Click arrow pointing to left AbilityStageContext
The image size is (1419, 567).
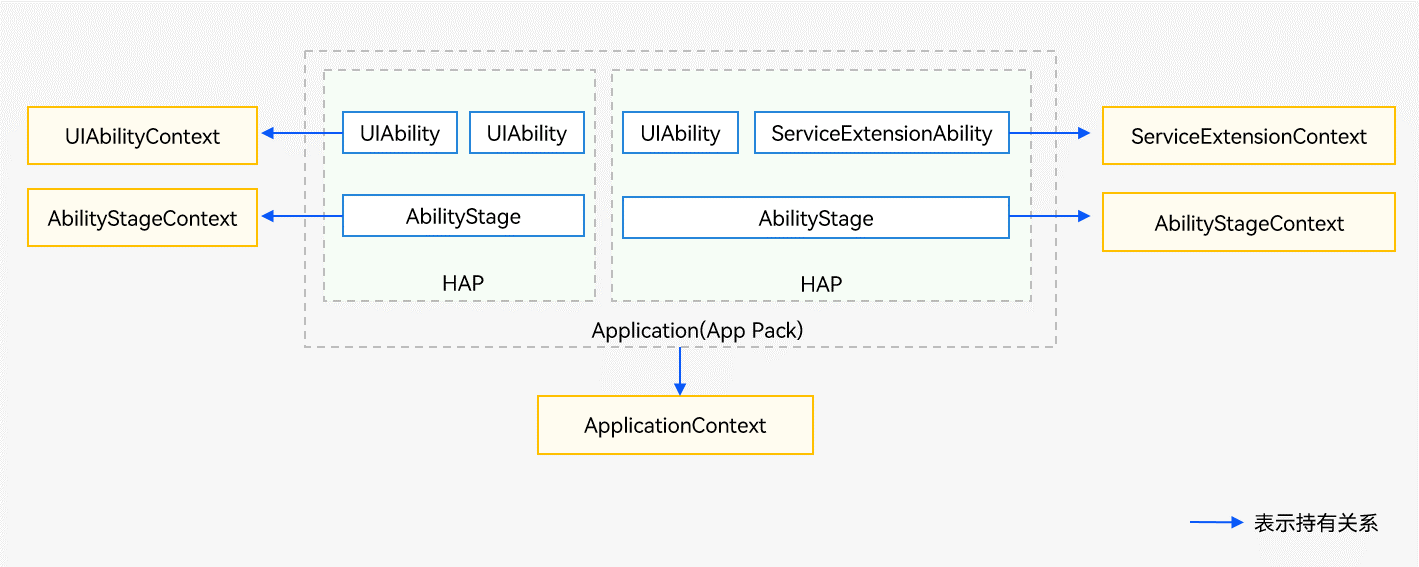(300, 215)
